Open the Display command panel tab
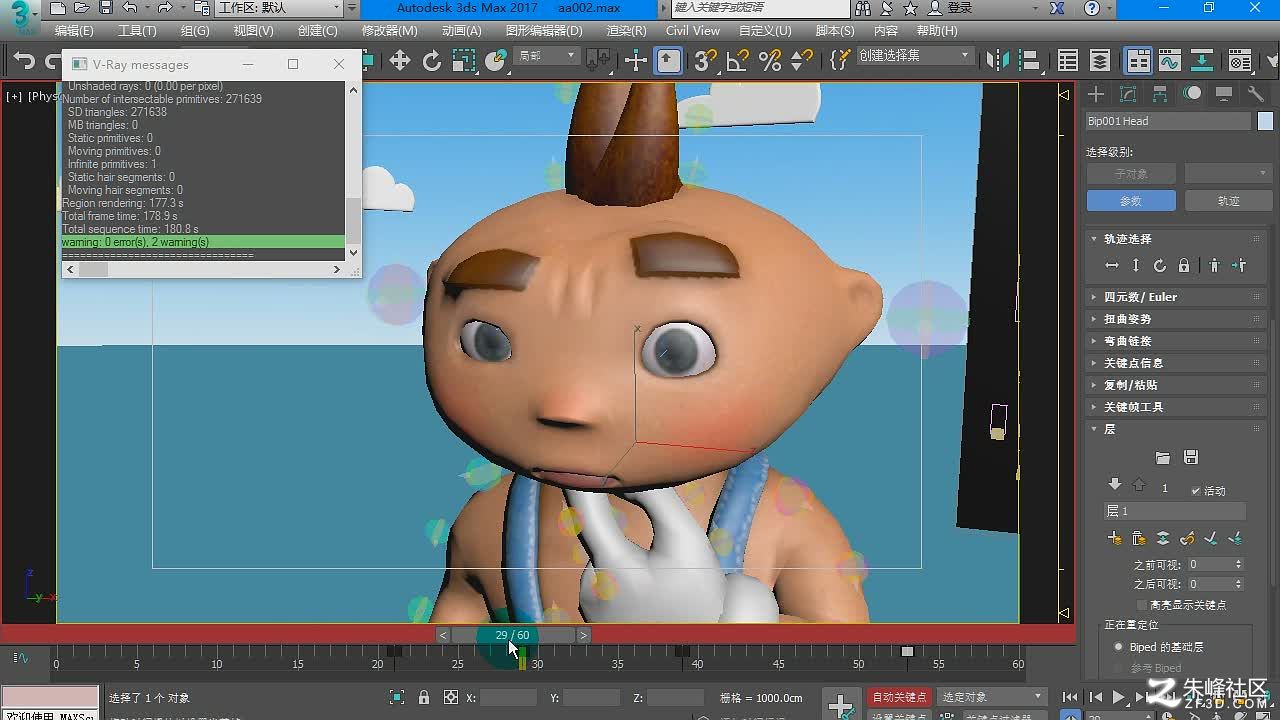Viewport: 1280px width, 720px height. point(1224,94)
